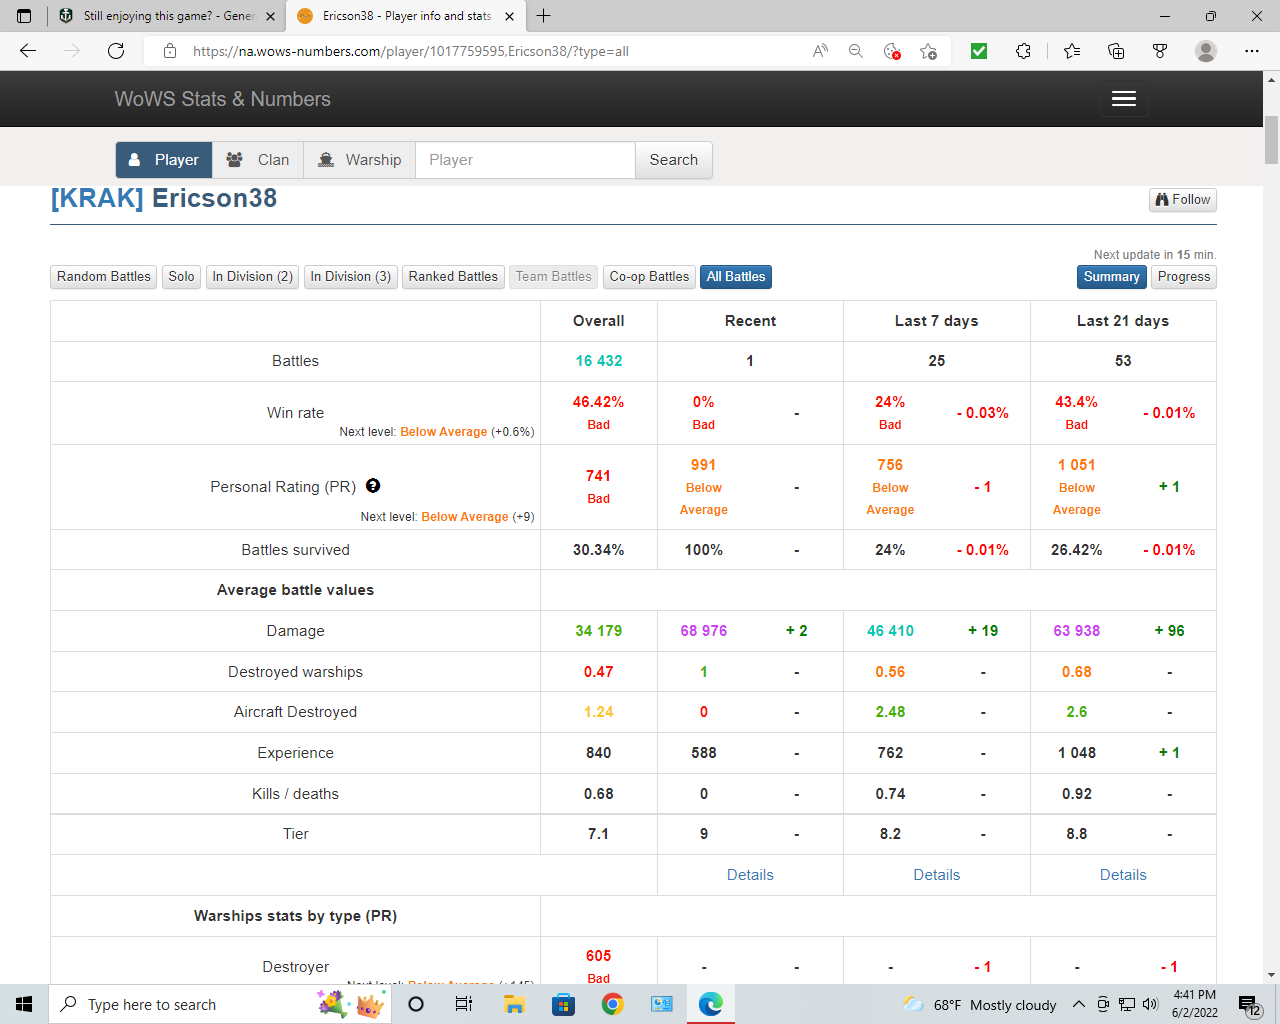
Task: Add page to favorites star icon
Action: tap(928, 51)
